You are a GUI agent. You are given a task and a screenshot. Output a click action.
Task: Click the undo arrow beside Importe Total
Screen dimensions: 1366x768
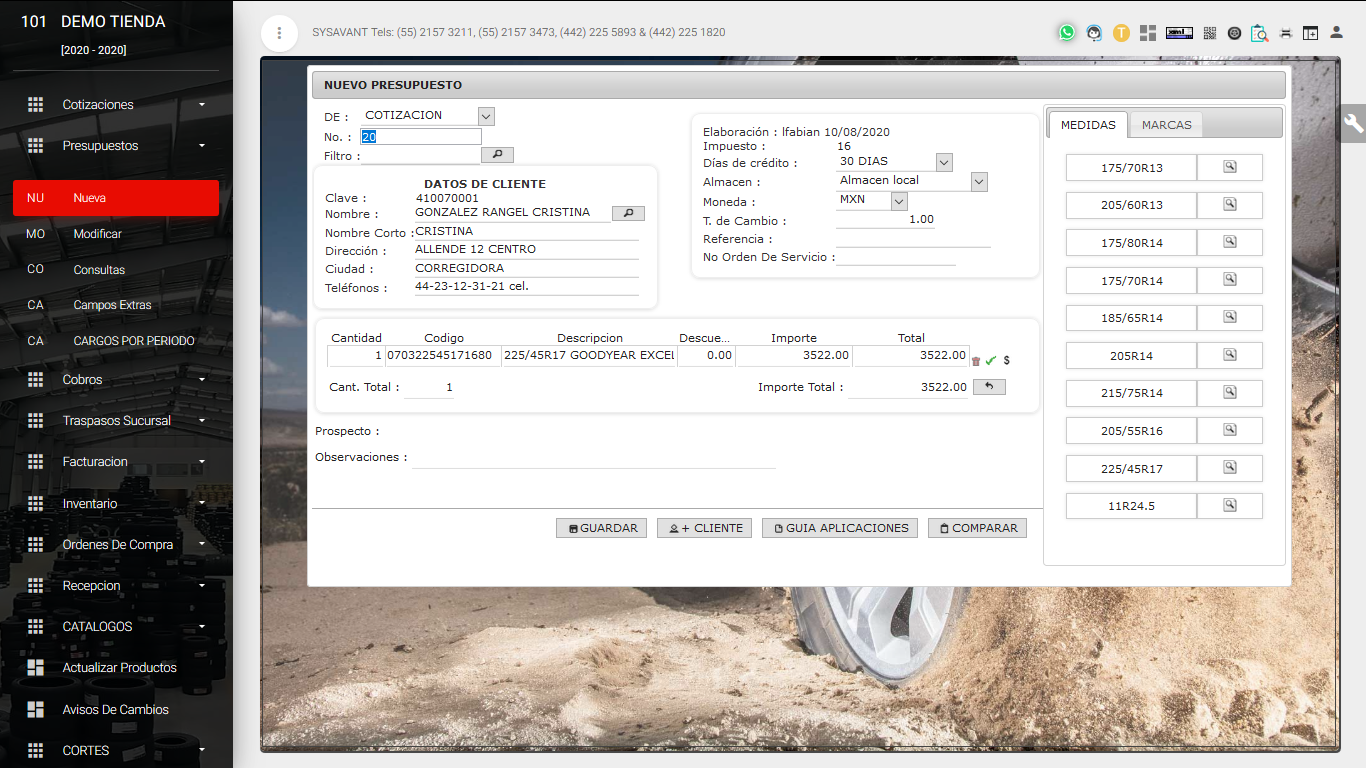989,386
